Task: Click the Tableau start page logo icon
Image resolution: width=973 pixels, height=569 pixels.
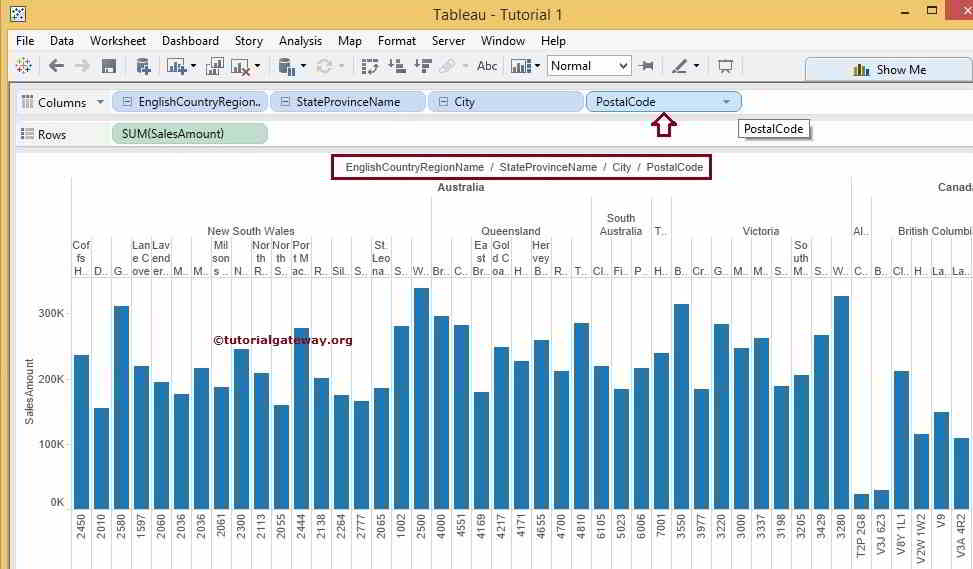Action: pos(23,66)
